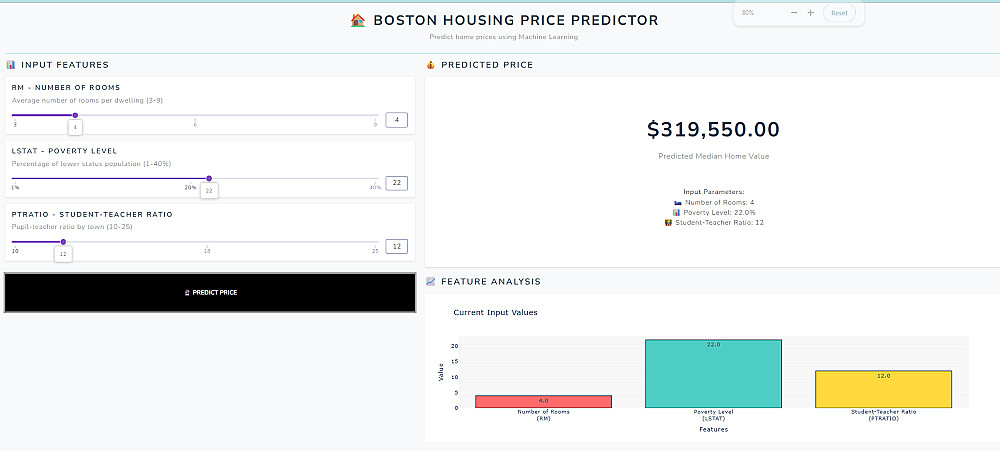
Task: Click the red Number of Rooms bar
Action: click(542, 401)
